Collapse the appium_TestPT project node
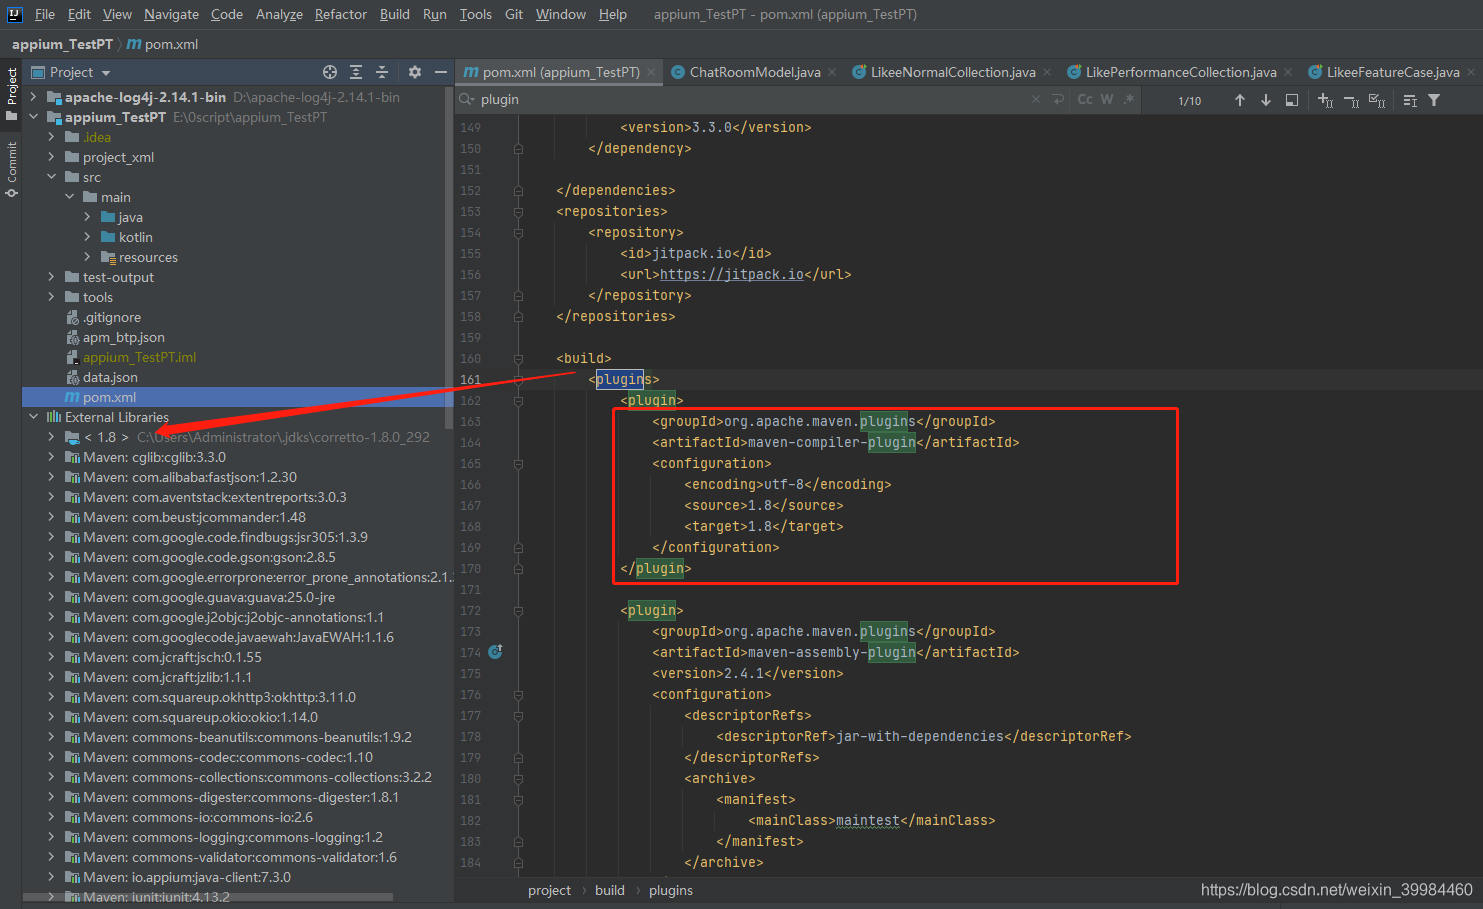 coord(33,117)
